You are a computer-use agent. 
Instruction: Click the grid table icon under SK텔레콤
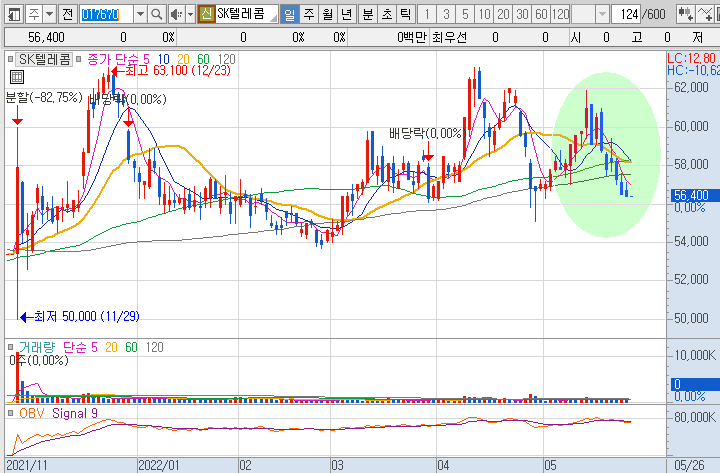tap(17, 77)
